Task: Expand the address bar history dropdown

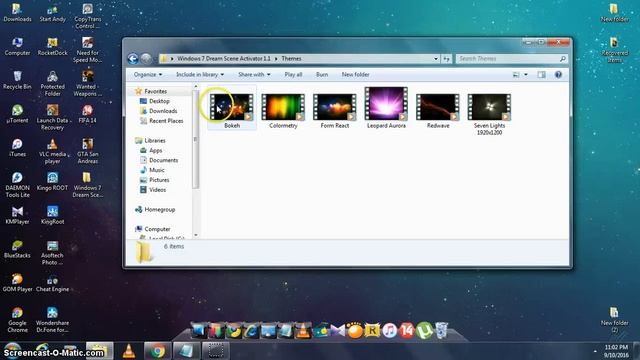Action: pyautogui.click(x=436, y=59)
